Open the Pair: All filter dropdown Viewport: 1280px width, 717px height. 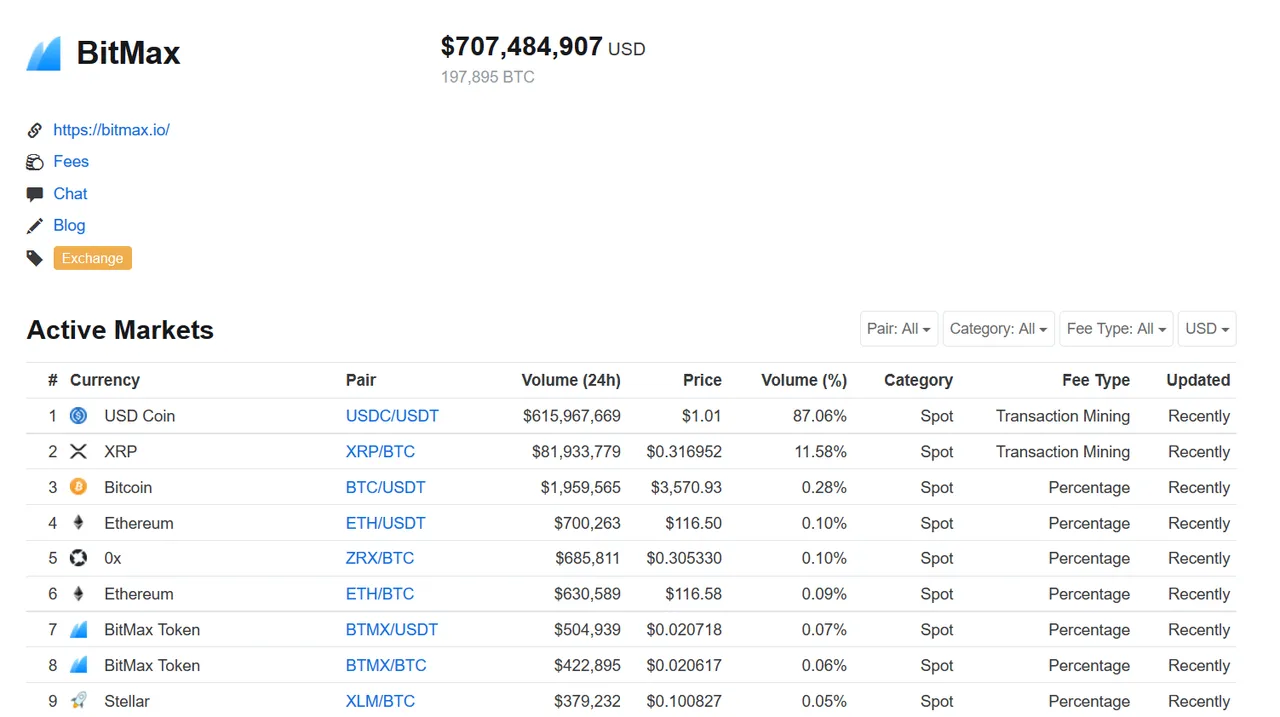(x=899, y=329)
